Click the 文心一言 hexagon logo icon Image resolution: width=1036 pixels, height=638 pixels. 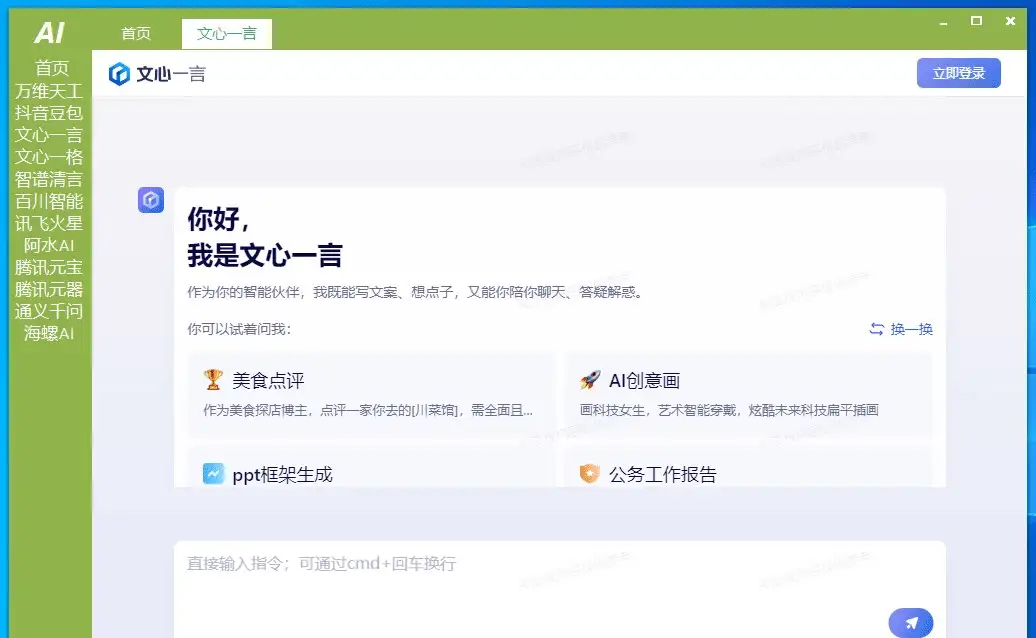pos(119,74)
